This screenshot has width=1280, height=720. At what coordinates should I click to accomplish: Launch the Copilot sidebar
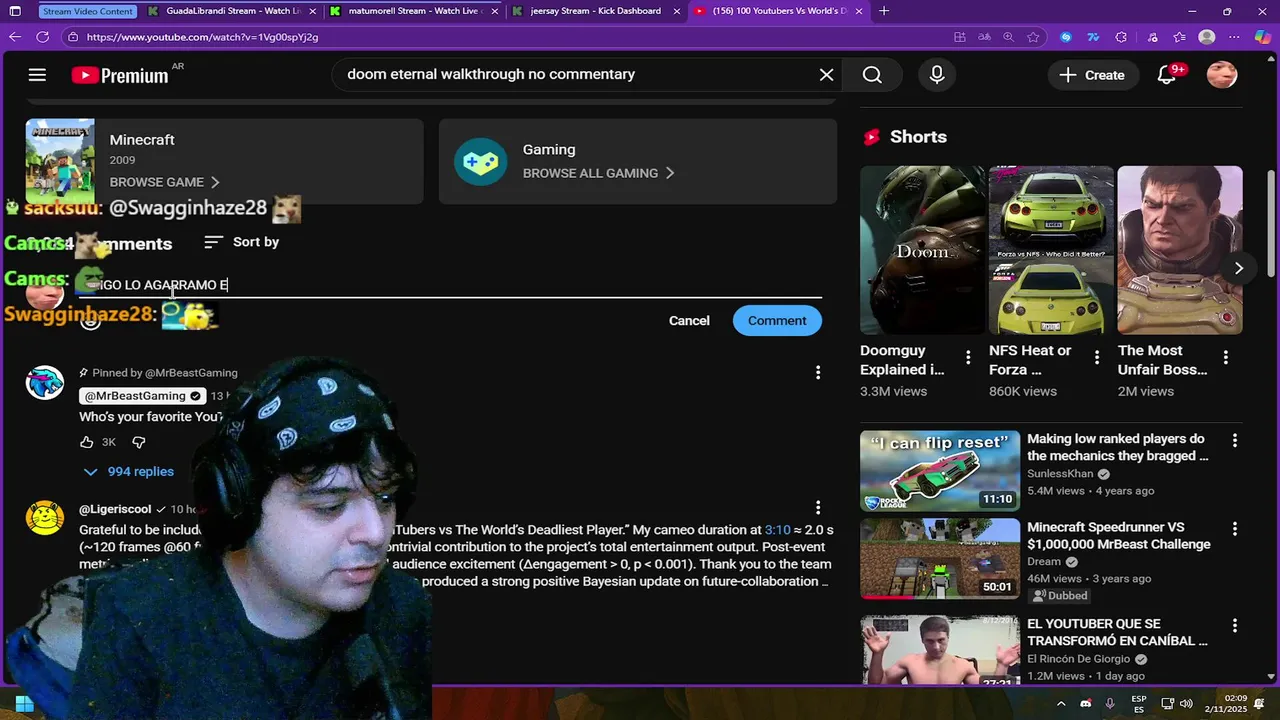[x=1263, y=37]
